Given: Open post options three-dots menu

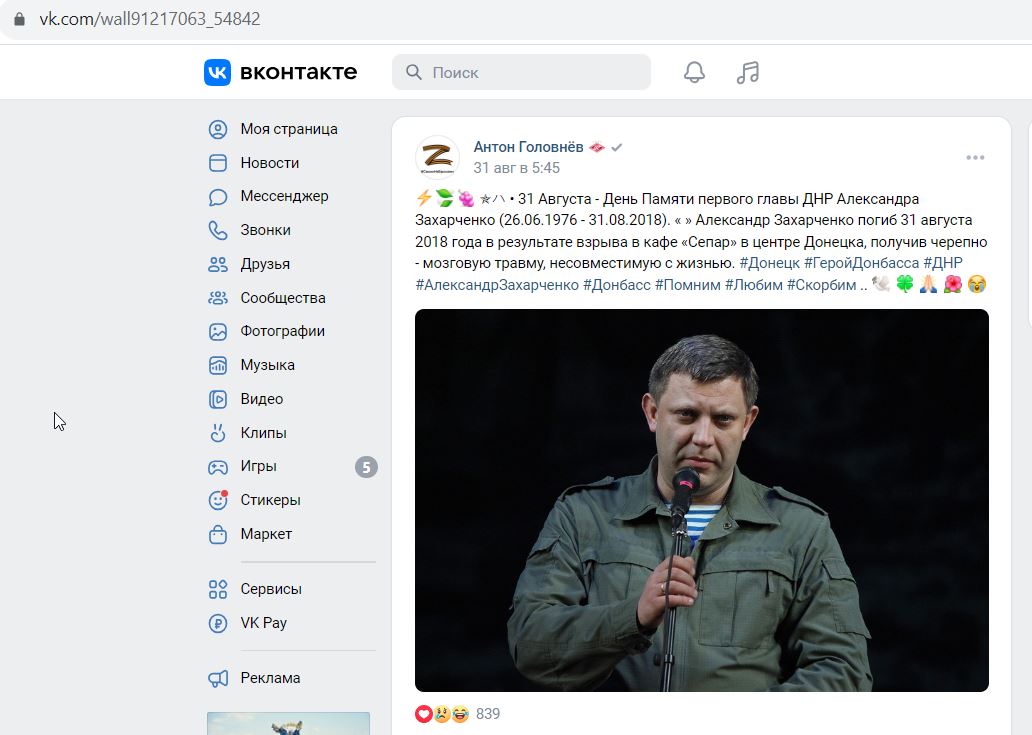Looking at the screenshot, I should pyautogui.click(x=975, y=157).
